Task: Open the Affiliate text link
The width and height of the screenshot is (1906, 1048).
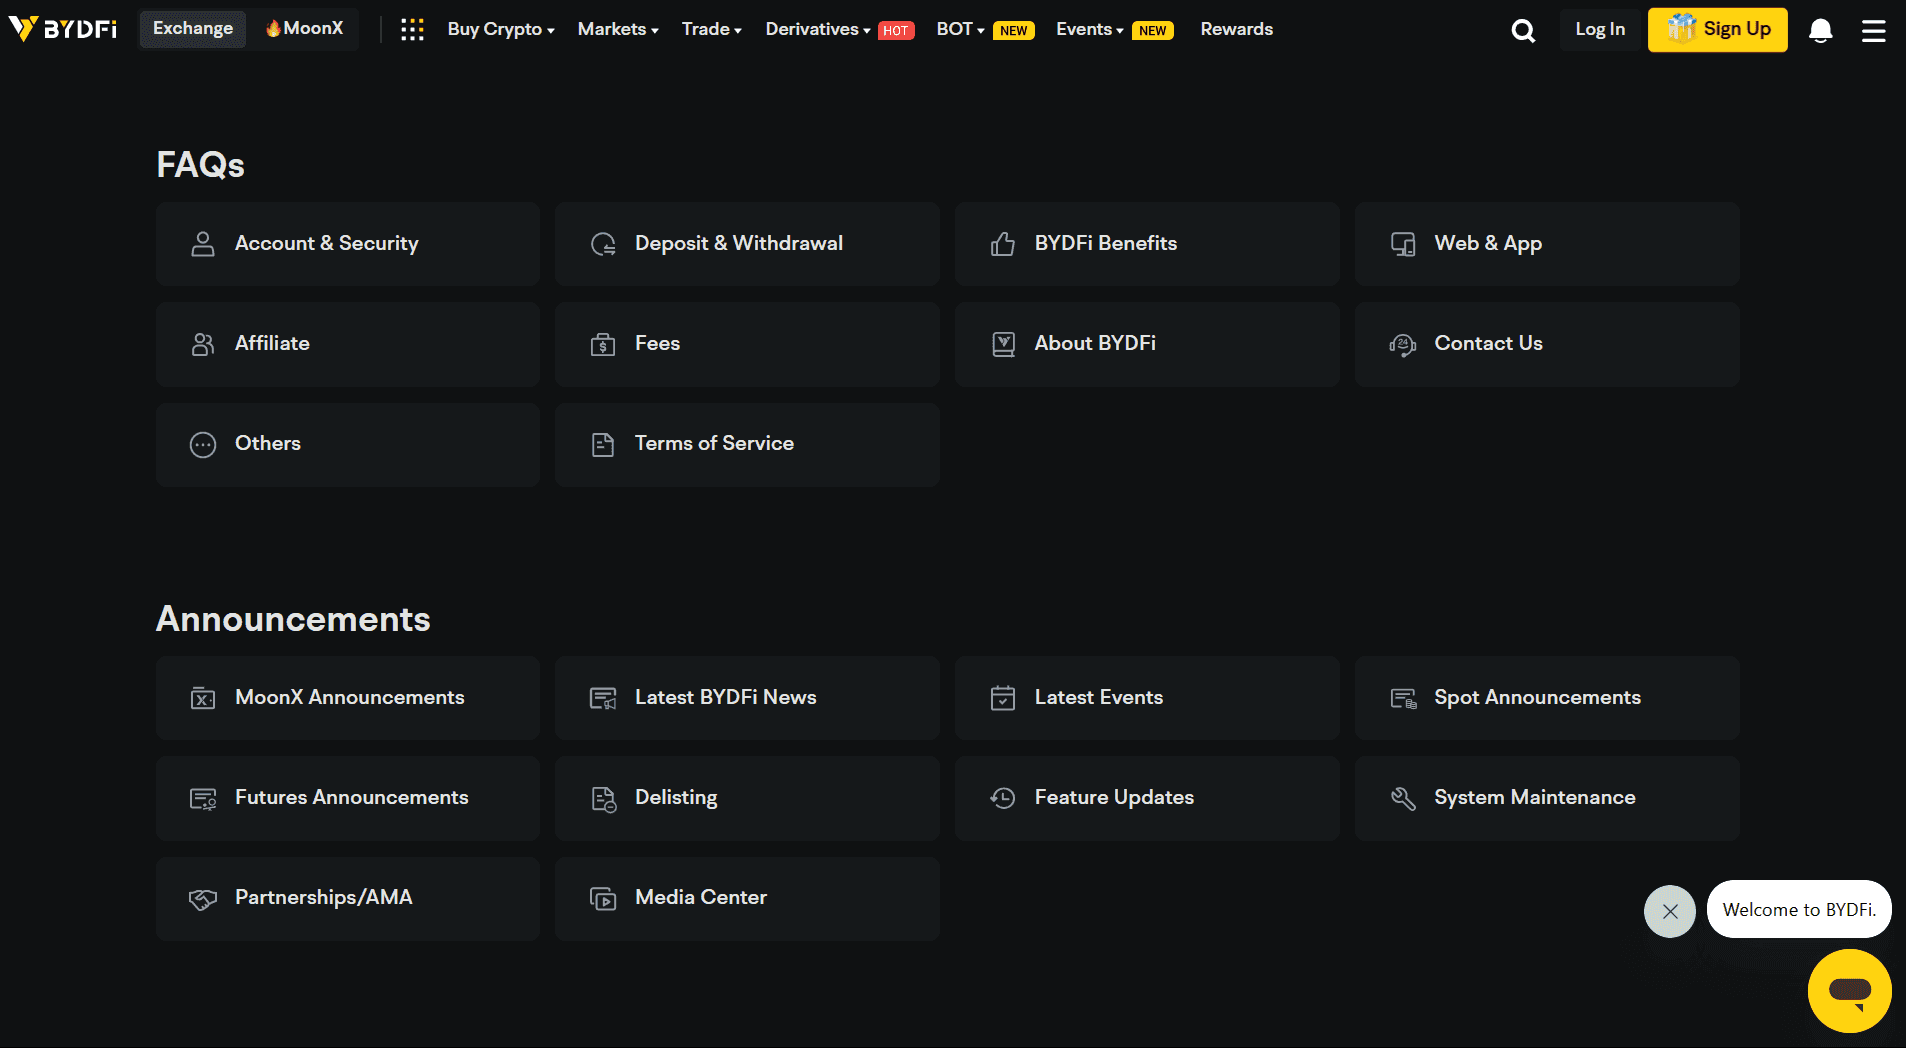Action: pos(272,343)
